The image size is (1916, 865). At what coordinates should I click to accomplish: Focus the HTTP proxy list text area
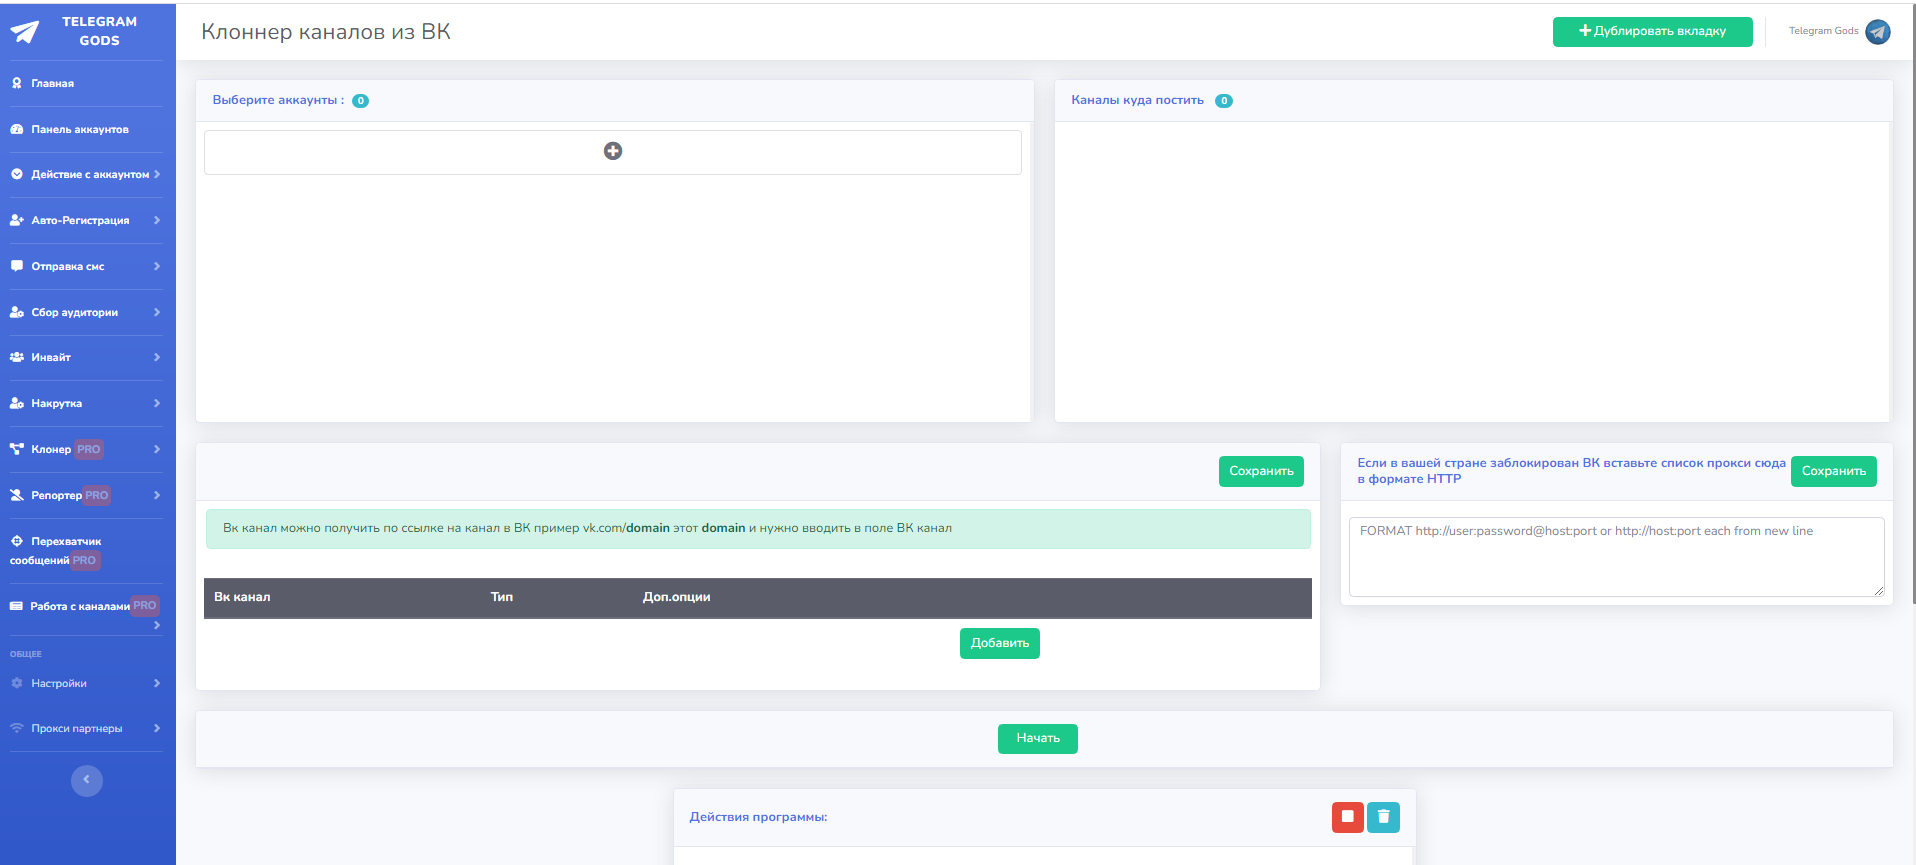(x=1617, y=557)
